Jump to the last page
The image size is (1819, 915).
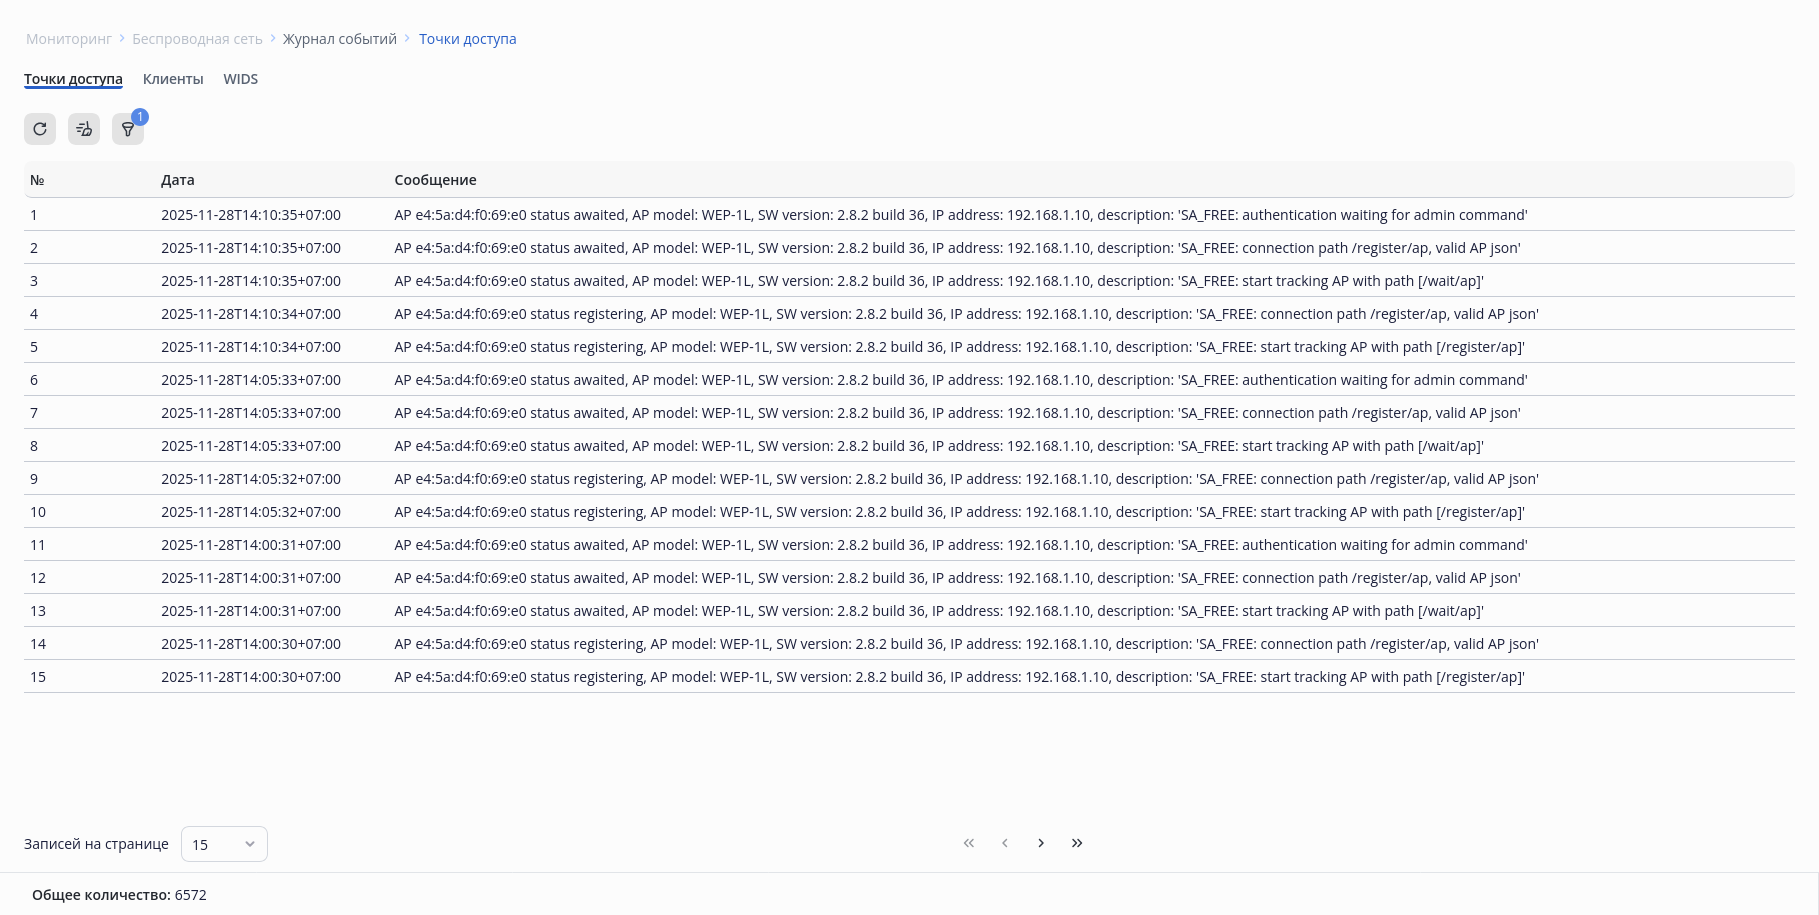[x=1077, y=843]
